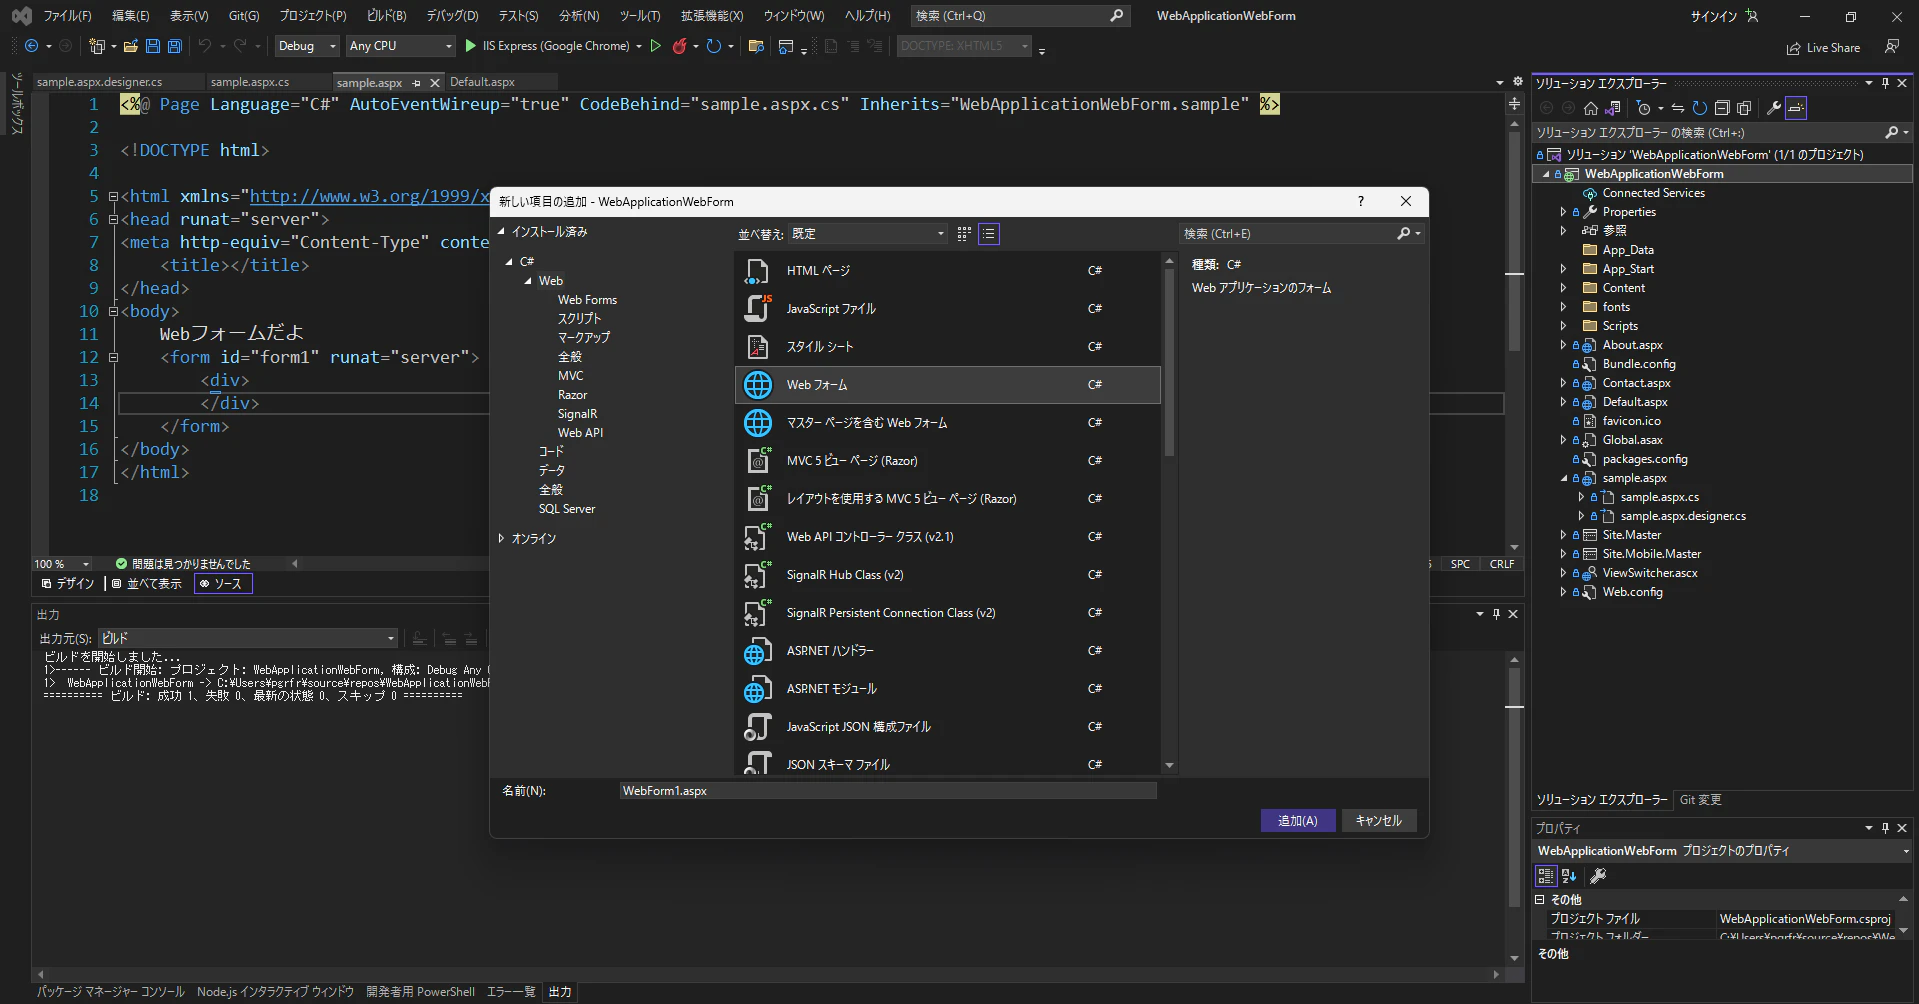
Task: Click the ASP.NET ハンドラー template icon
Action: 758,651
